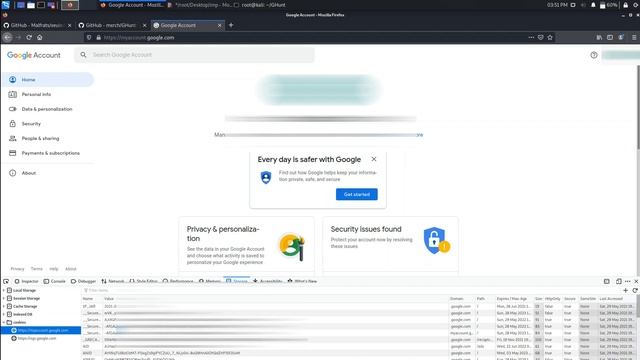Open the Security issues found card
The image size is (640, 360).
click(x=390, y=246)
